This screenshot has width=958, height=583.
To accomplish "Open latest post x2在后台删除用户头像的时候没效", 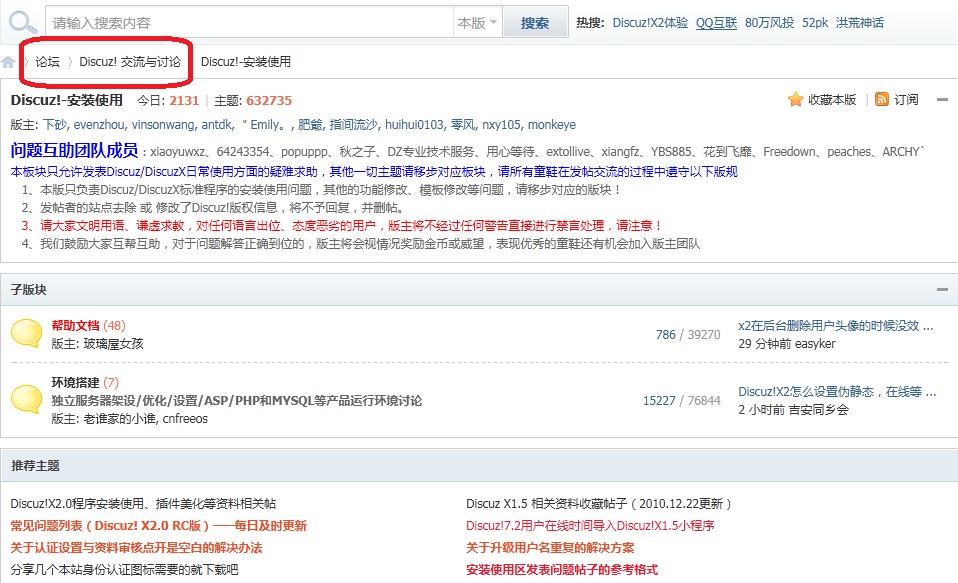I will (x=836, y=326).
